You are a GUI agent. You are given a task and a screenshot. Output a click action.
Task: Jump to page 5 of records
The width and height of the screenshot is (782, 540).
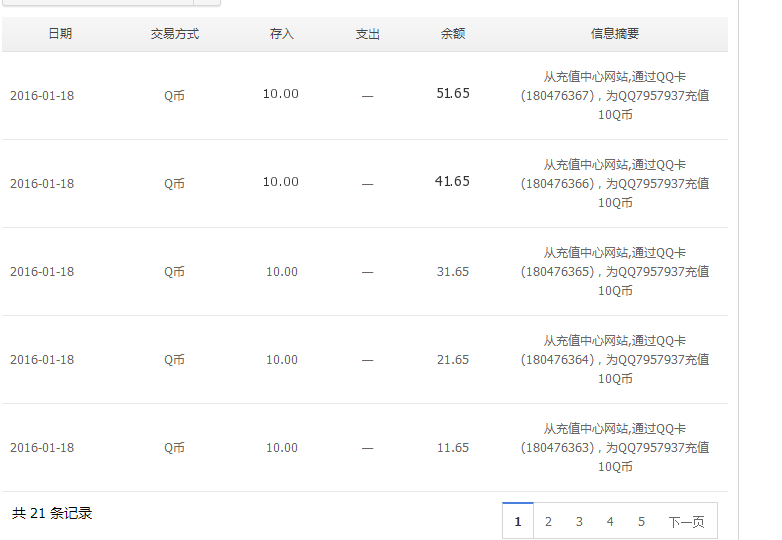[x=641, y=522]
